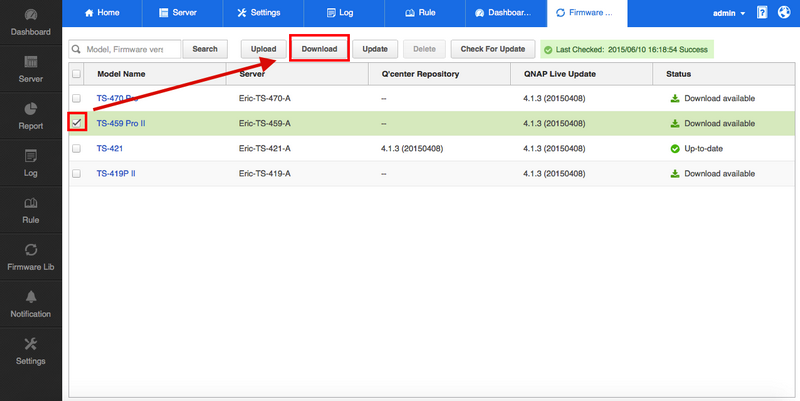Select the Firmware tab
800x401 pixels.
pos(587,13)
